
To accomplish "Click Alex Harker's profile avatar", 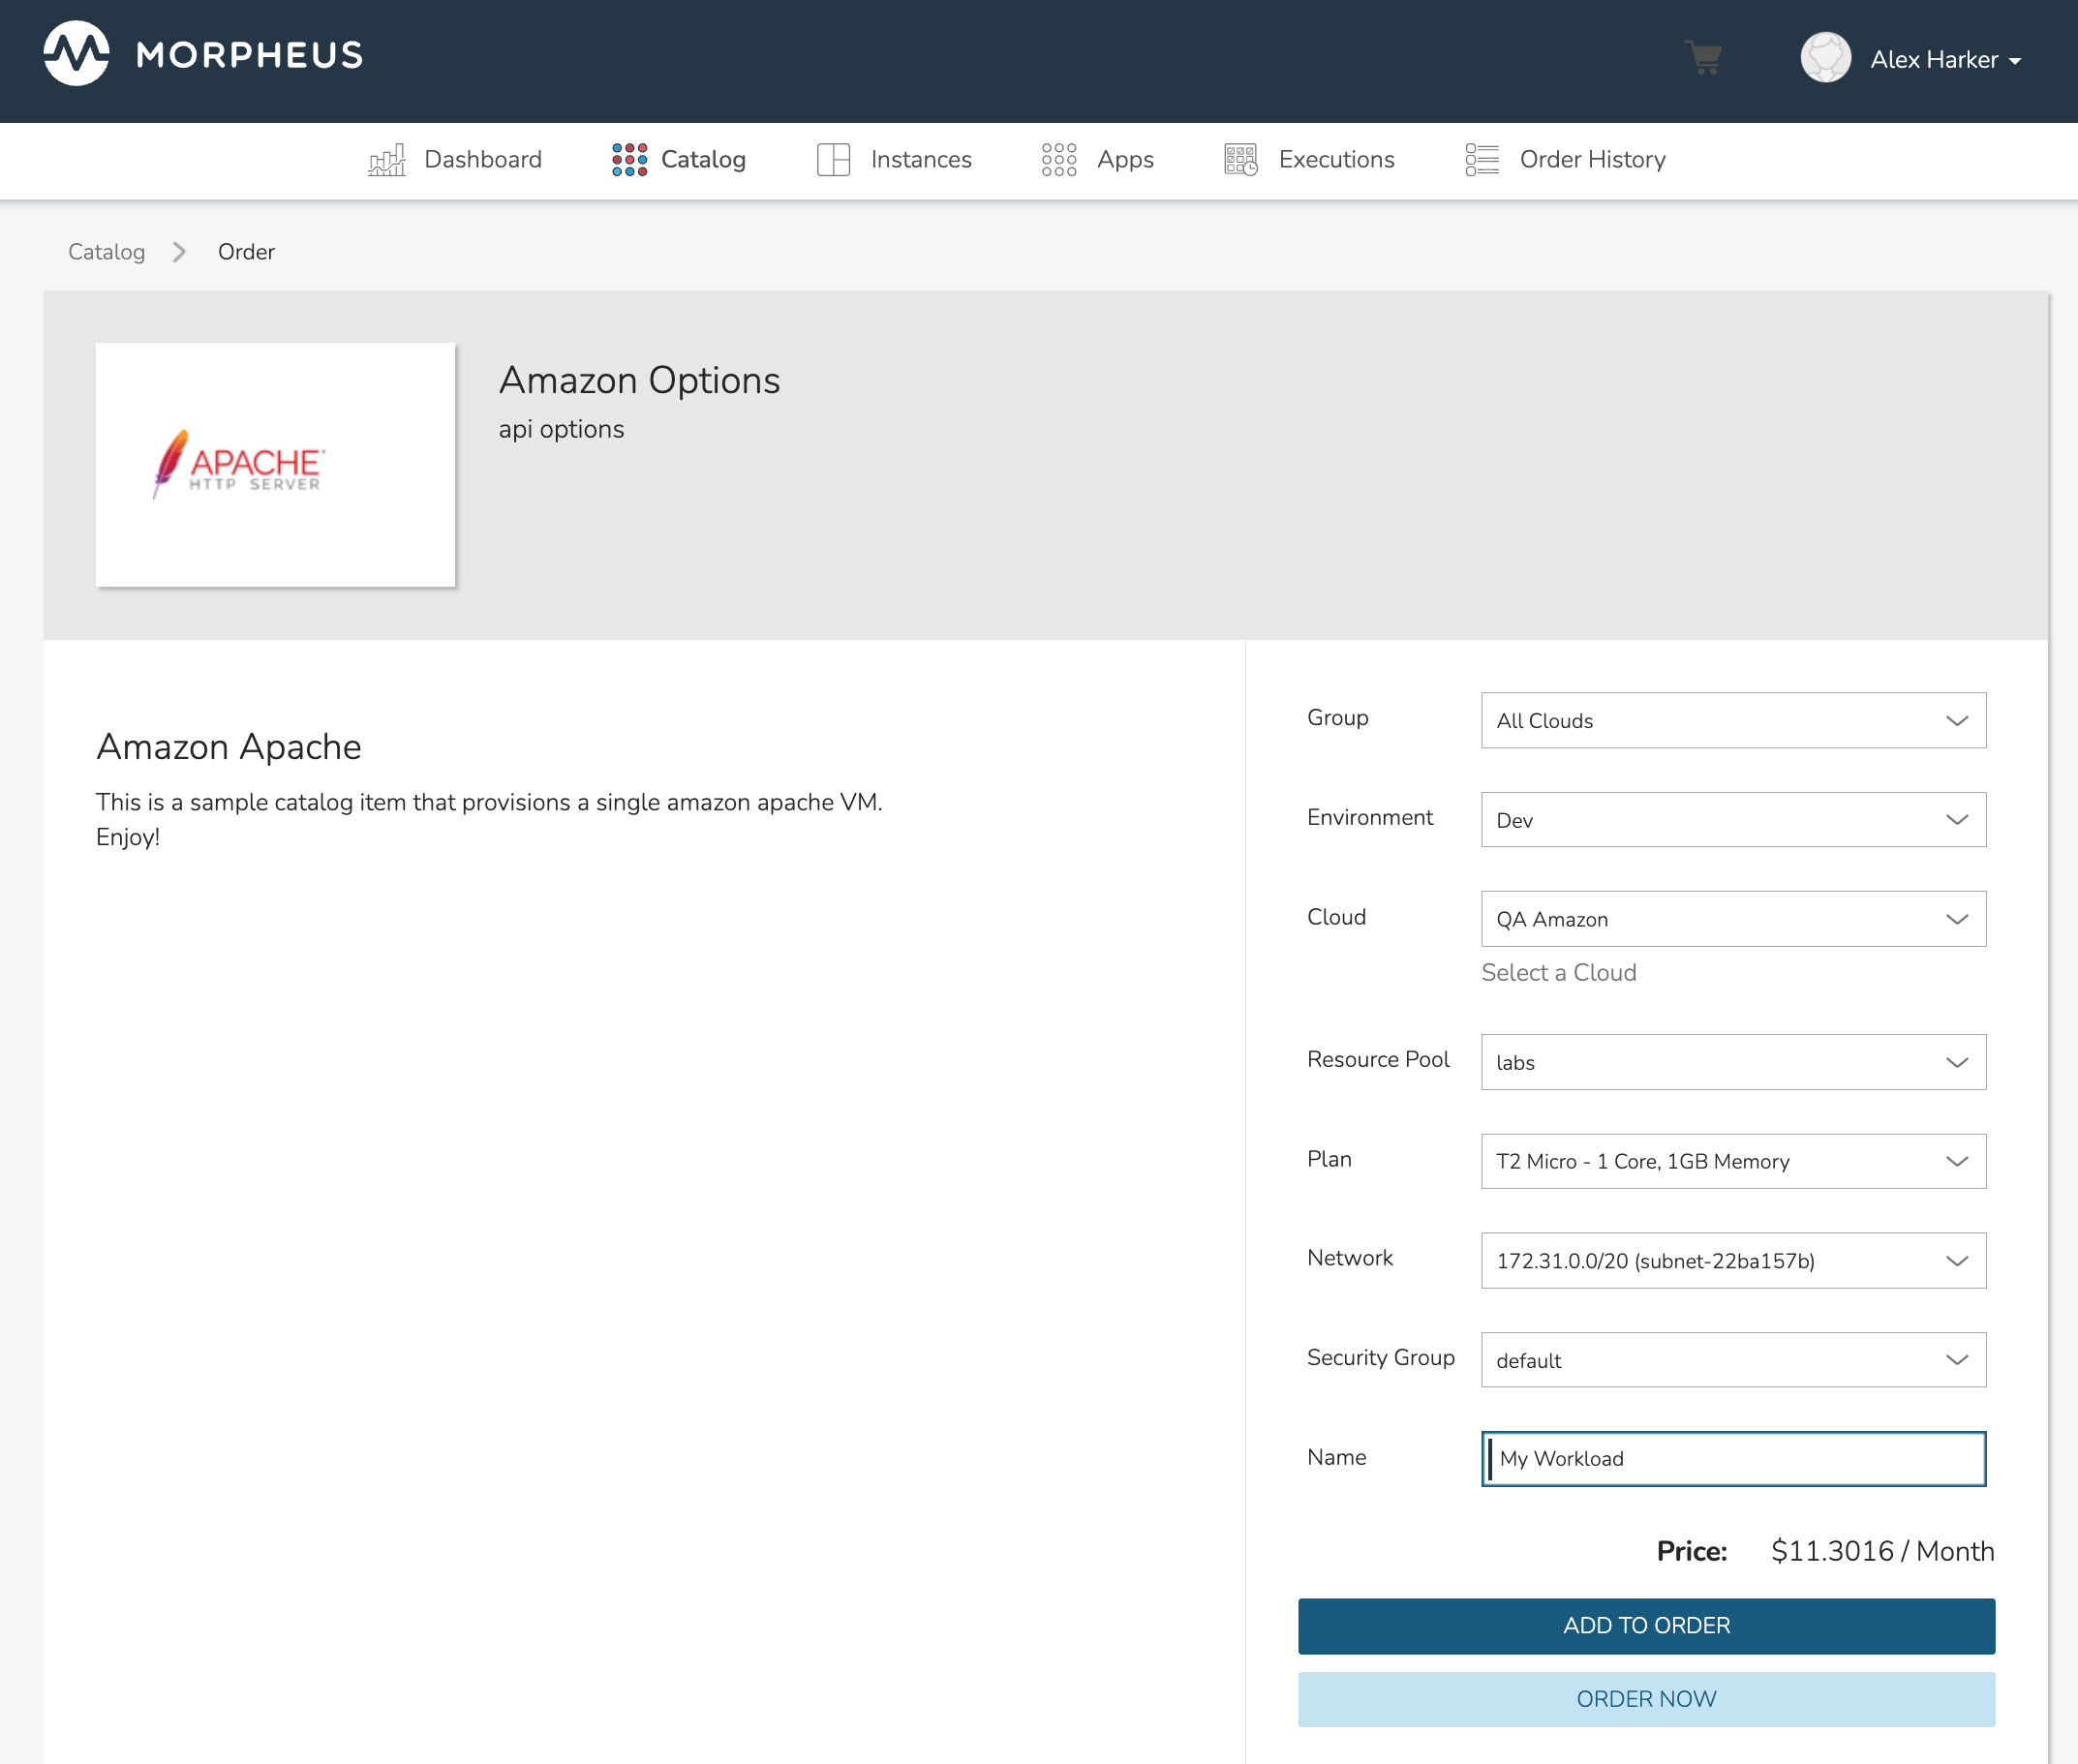I will 1824,57.
